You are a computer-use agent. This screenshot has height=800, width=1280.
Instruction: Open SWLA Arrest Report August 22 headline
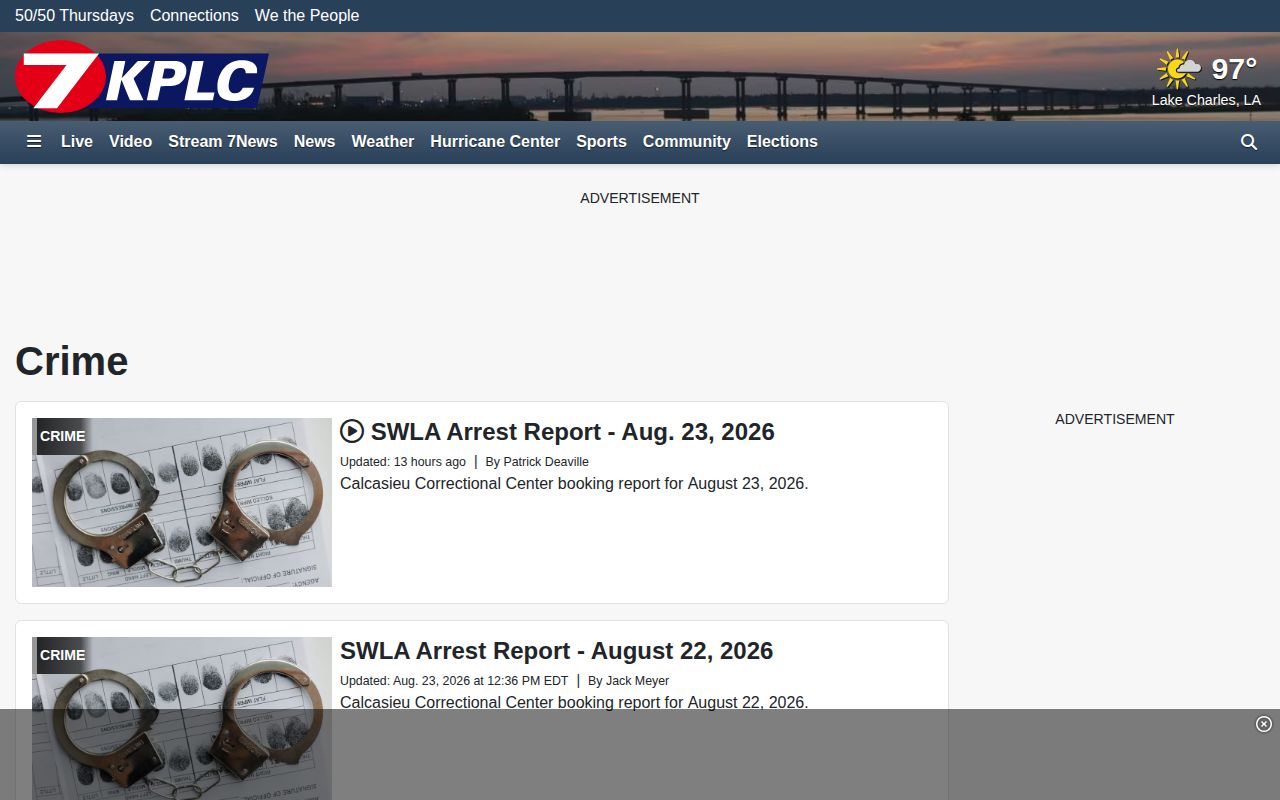point(556,651)
